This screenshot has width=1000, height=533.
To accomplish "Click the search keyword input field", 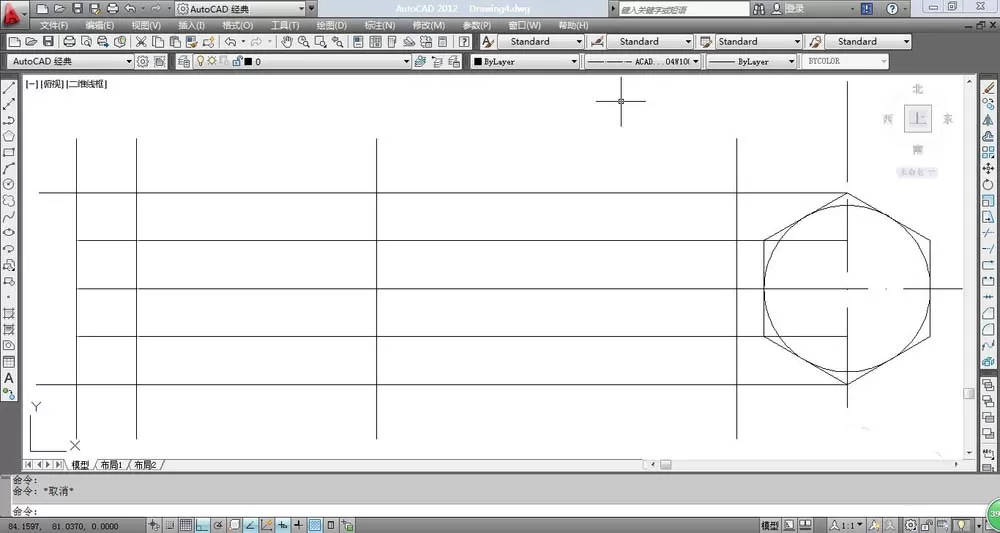I will [684, 9].
